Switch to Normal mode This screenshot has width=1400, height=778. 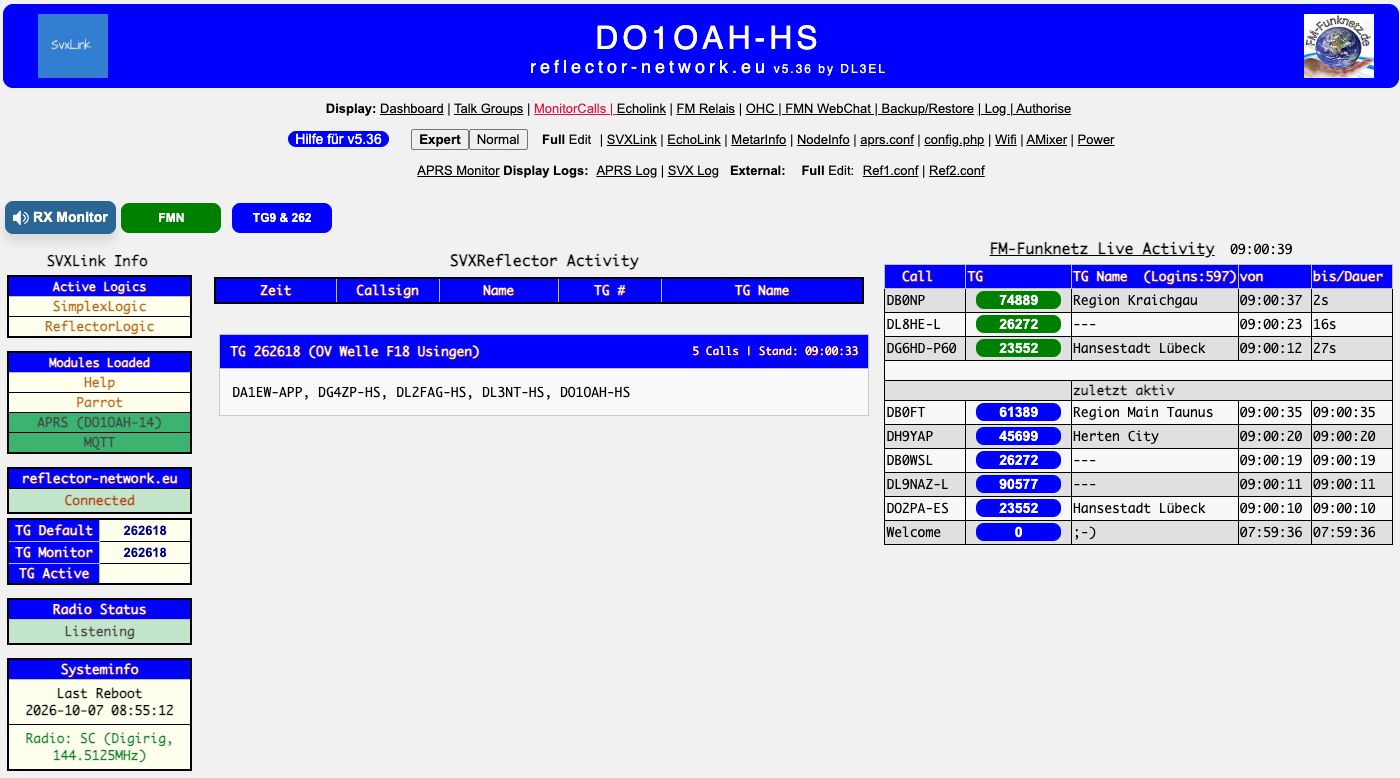tap(498, 139)
